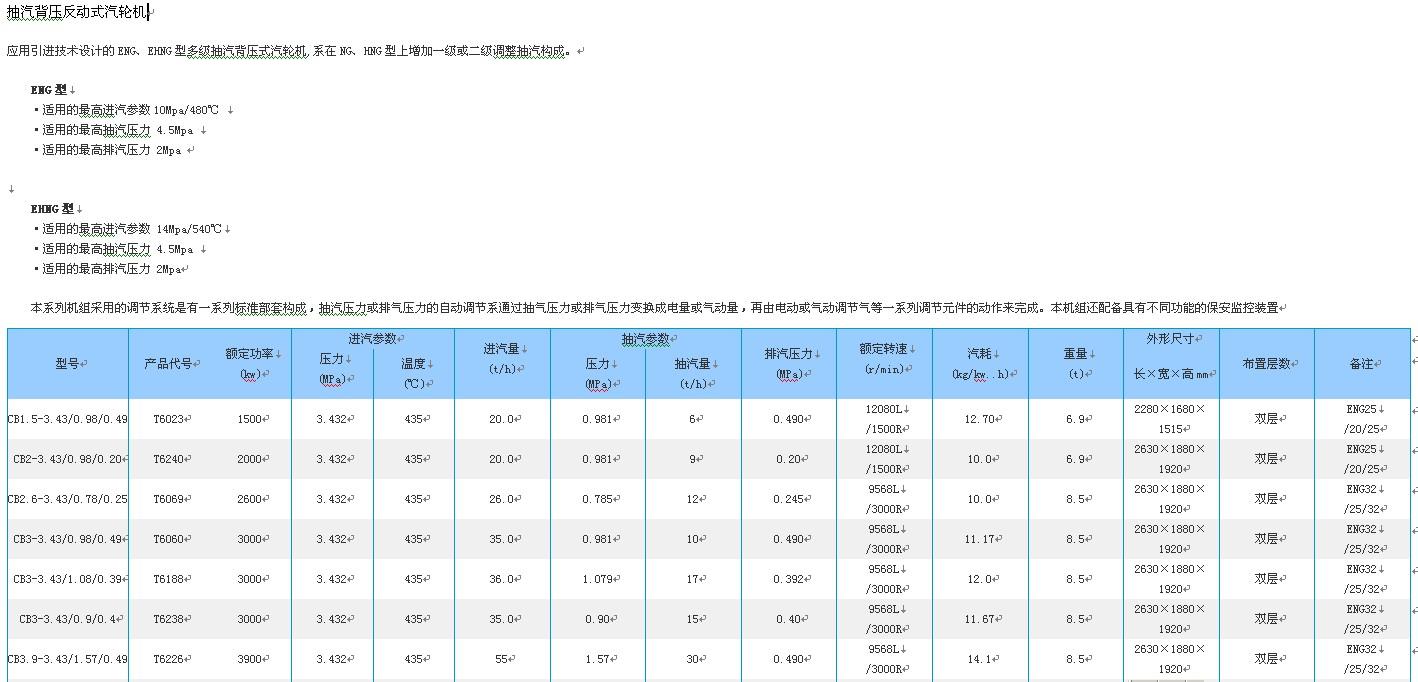
Task: Click the 外形尺寸 header cell
Action: click(1171, 339)
